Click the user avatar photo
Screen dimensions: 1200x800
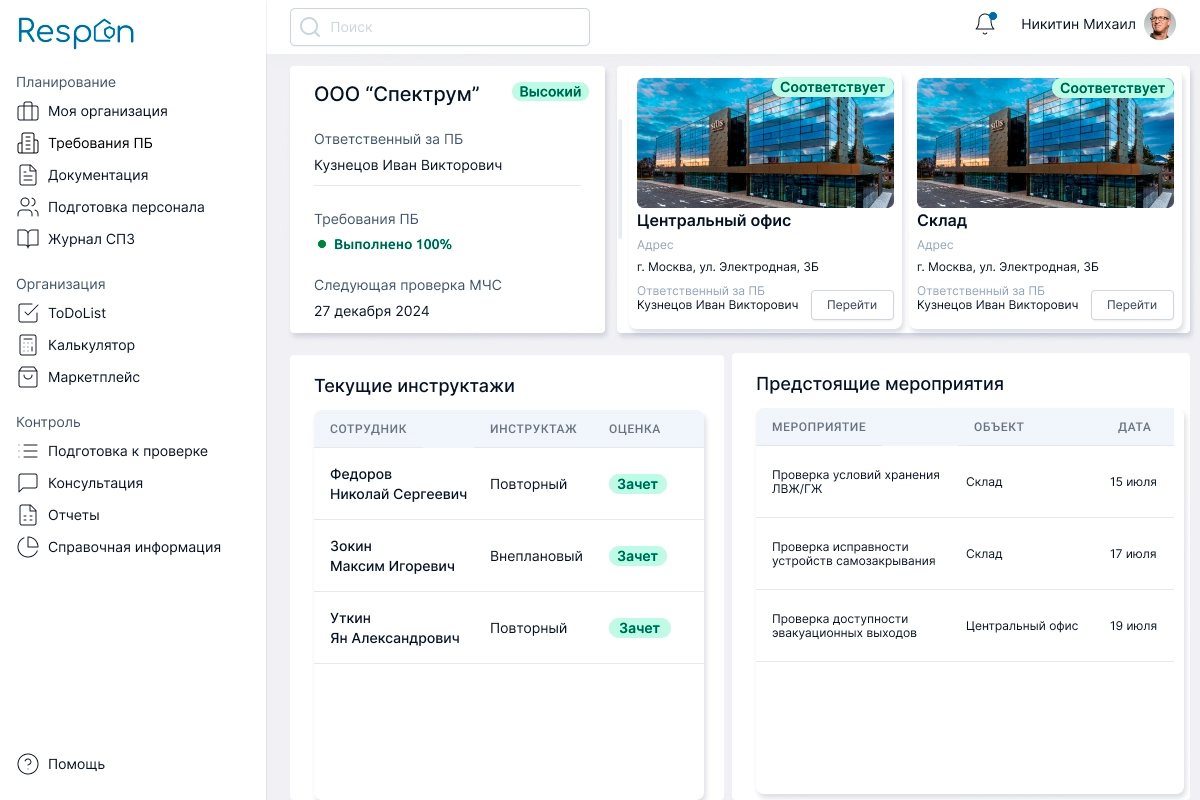[x=1160, y=24]
